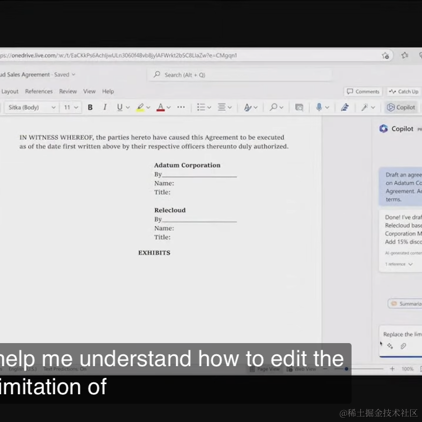Open the Styles gallery icon

[x=248, y=107]
